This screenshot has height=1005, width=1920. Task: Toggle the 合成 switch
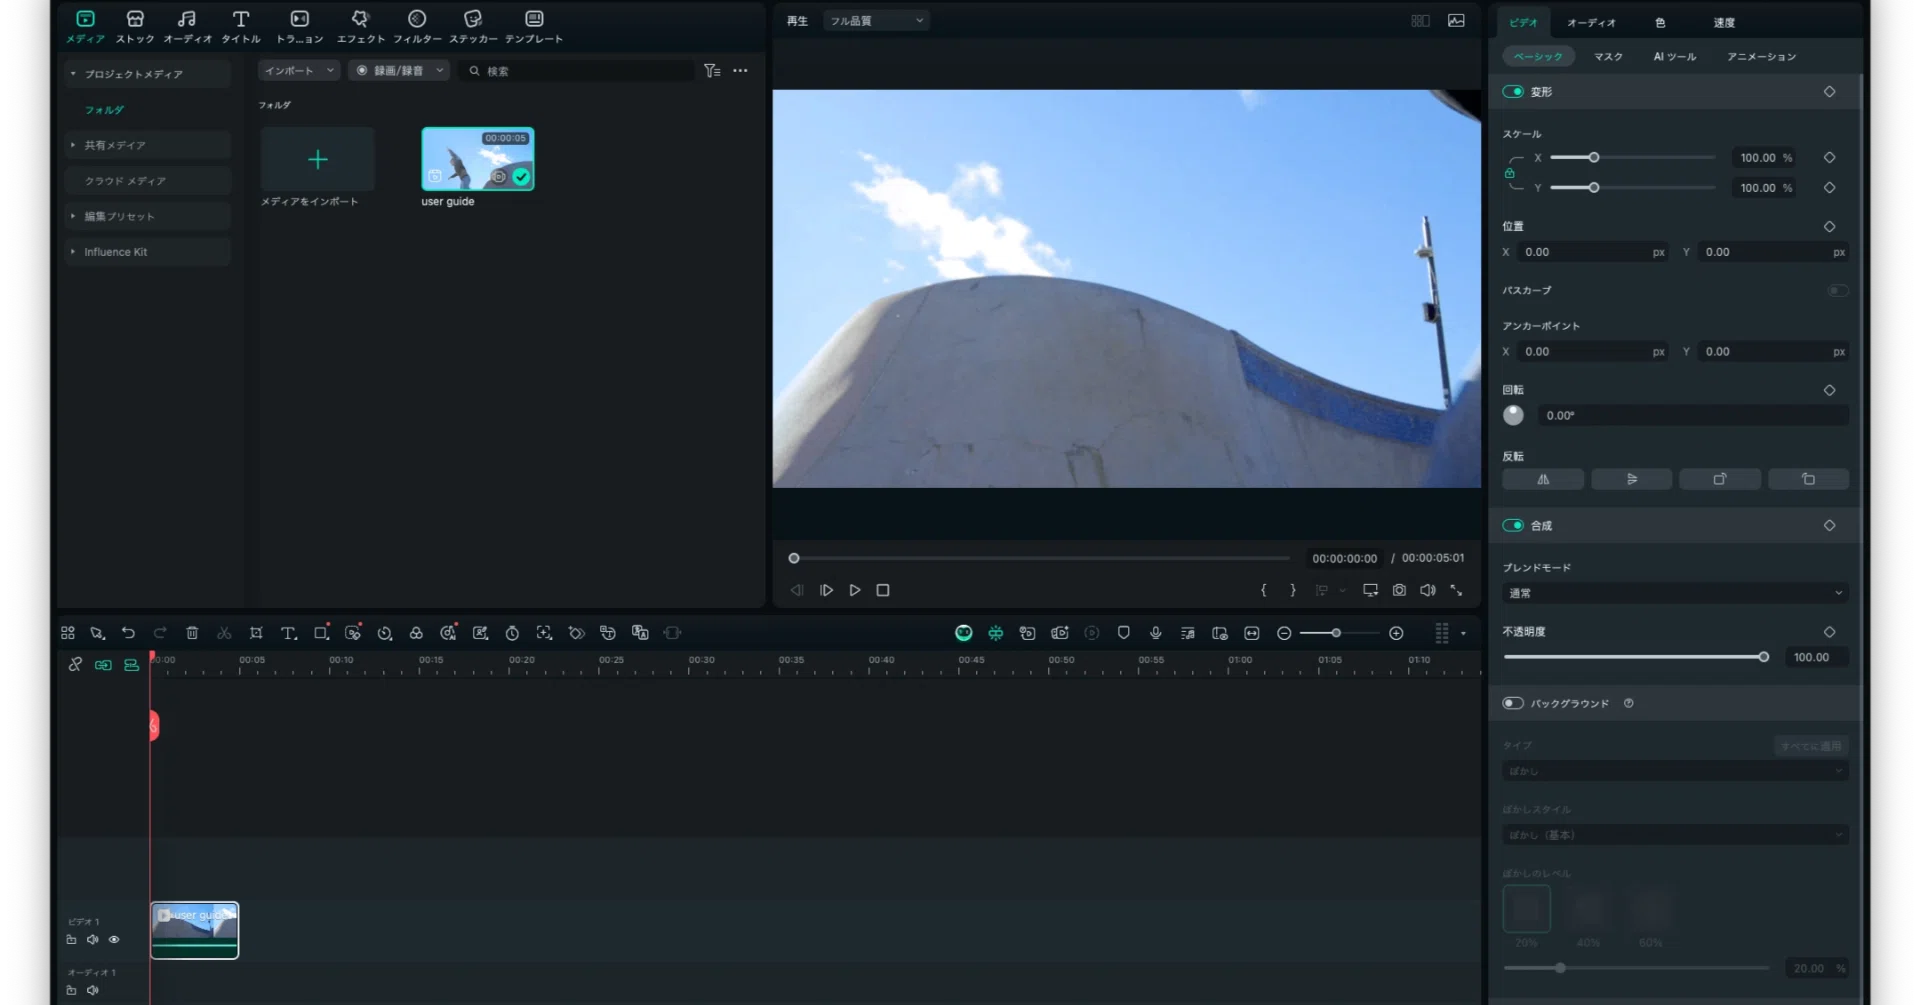(x=1513, y=526)
